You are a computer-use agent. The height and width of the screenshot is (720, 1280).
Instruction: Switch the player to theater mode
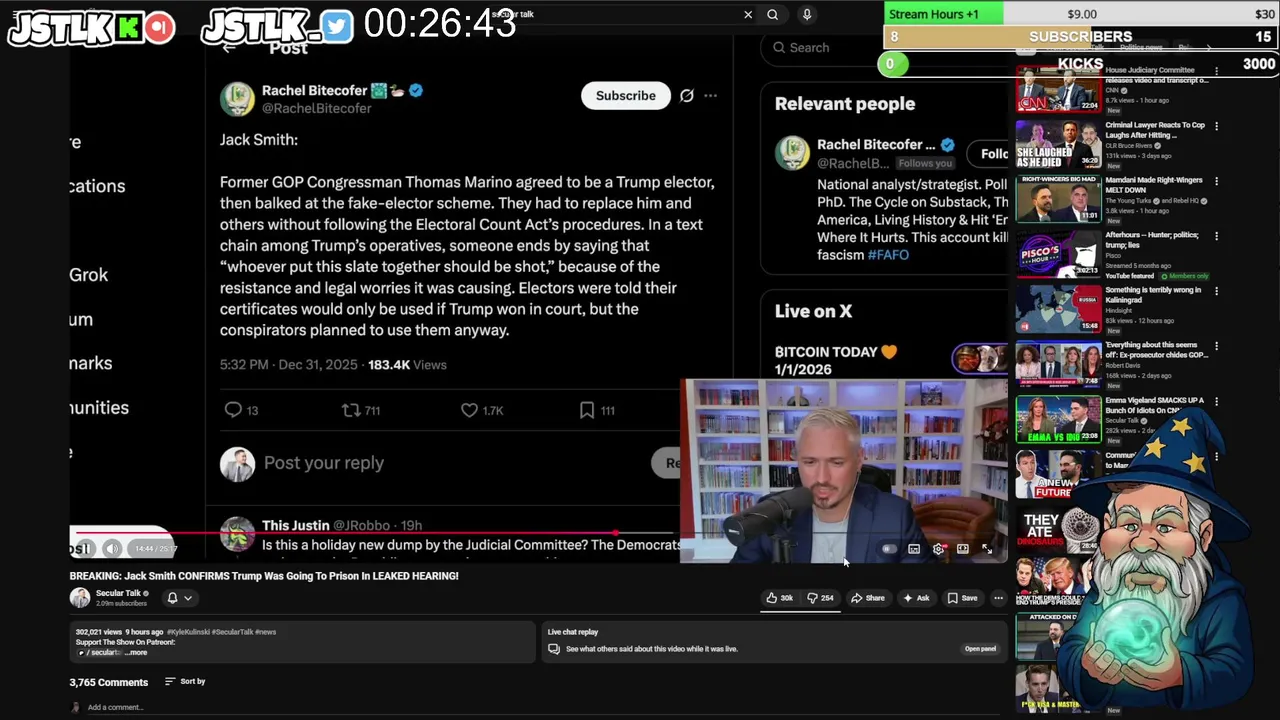click(x=962, y=549)
